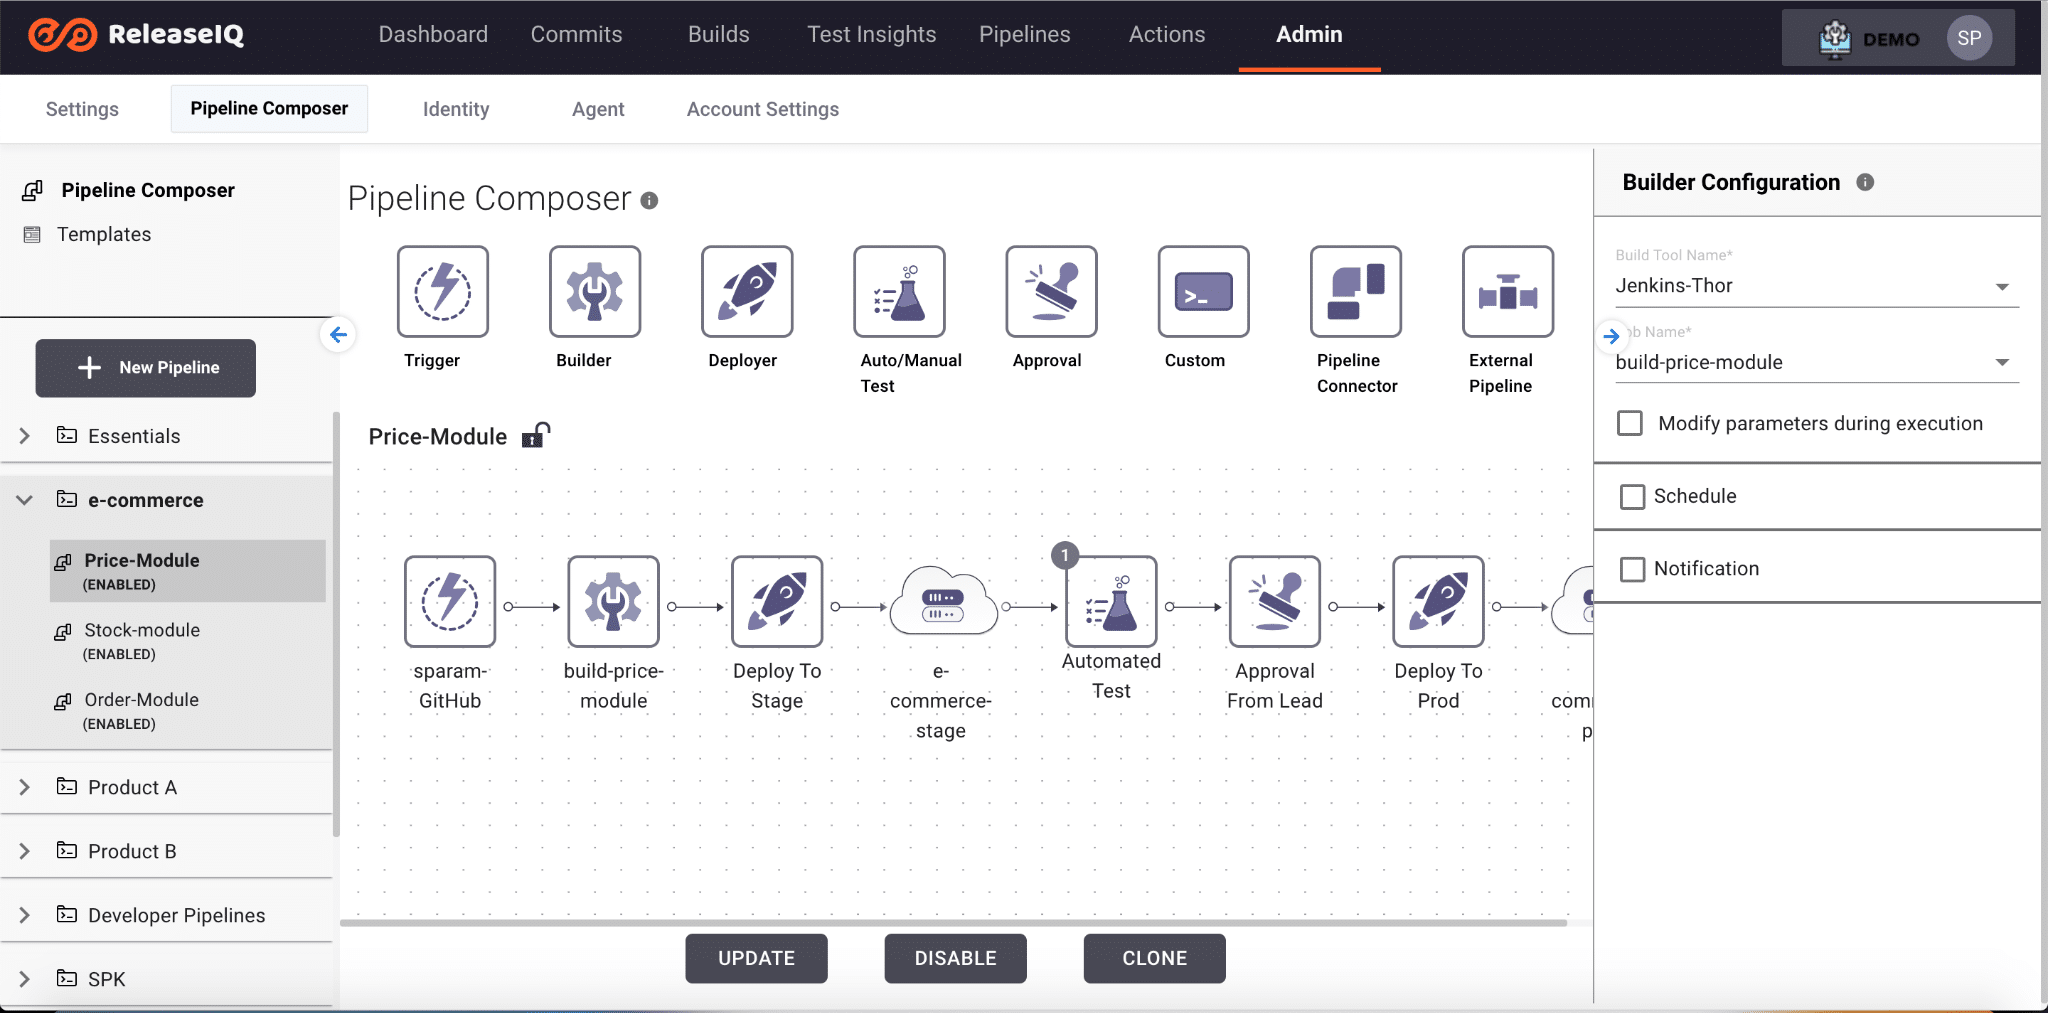
Task: Open Builder Configuration info icon
Action: [x=1865, y=182]
